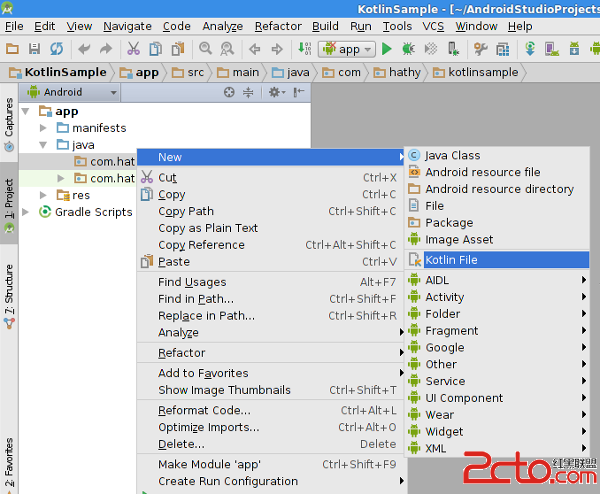Click the Replace magnifier icon
This screenshot has height=494, width=600.
pyautogui.click(x=227, y=49)
